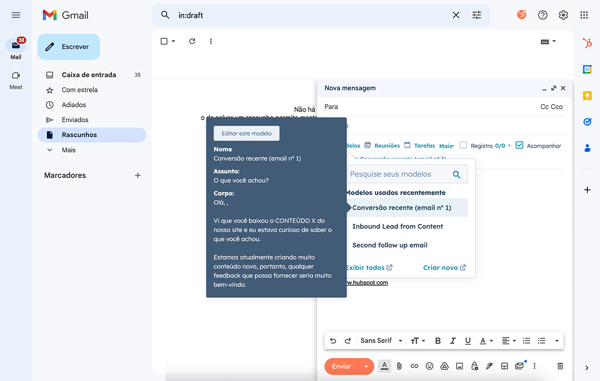Screen dimensions: 600x381
Task: Insert a photo into the message
Action: click(x=459, y=366)
